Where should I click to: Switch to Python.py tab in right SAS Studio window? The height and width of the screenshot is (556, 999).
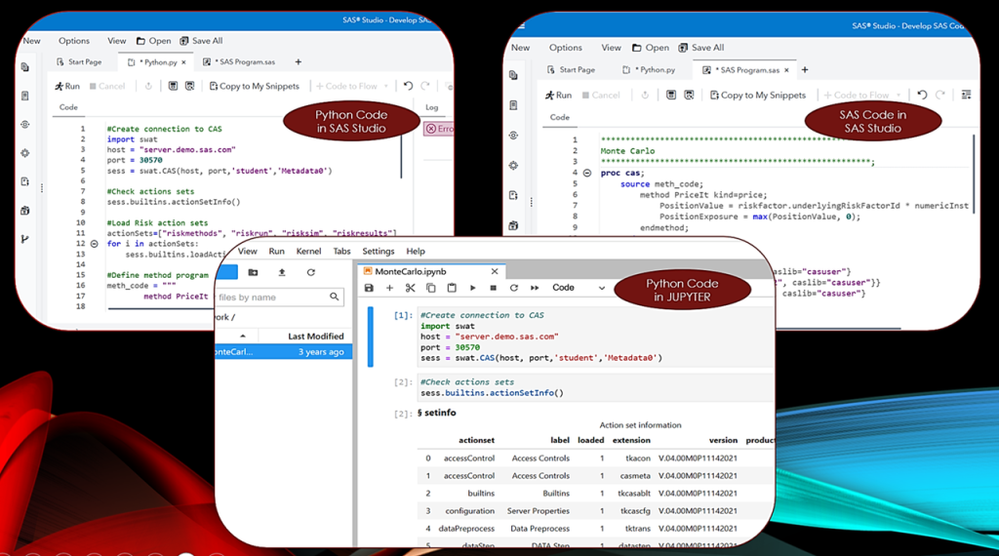pyautogui.click(x=649, y=70)
